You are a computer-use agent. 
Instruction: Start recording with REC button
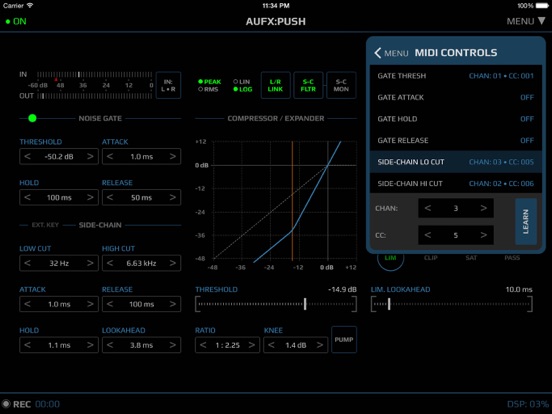(16, 404)
